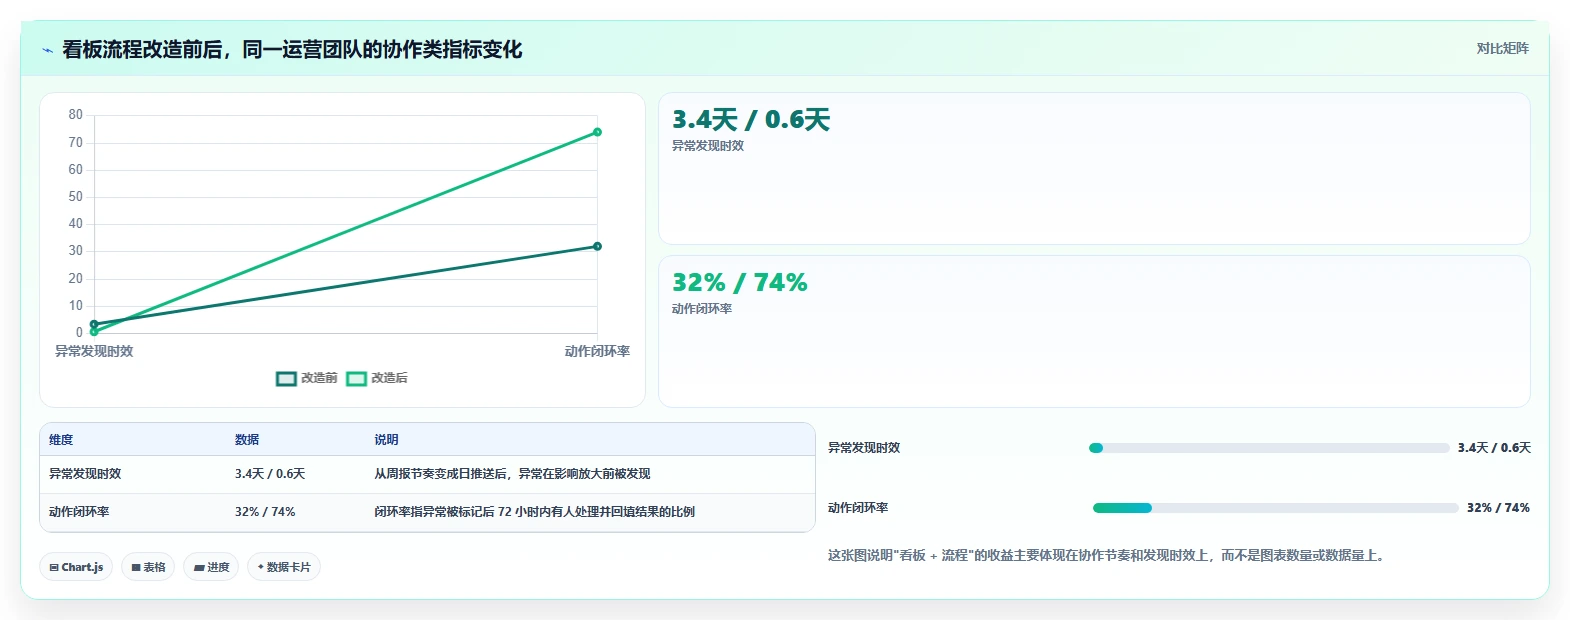1570x620 pixels.
Task: Click the 动作闭环率 progress bar
Action: tap(1275, 508)
